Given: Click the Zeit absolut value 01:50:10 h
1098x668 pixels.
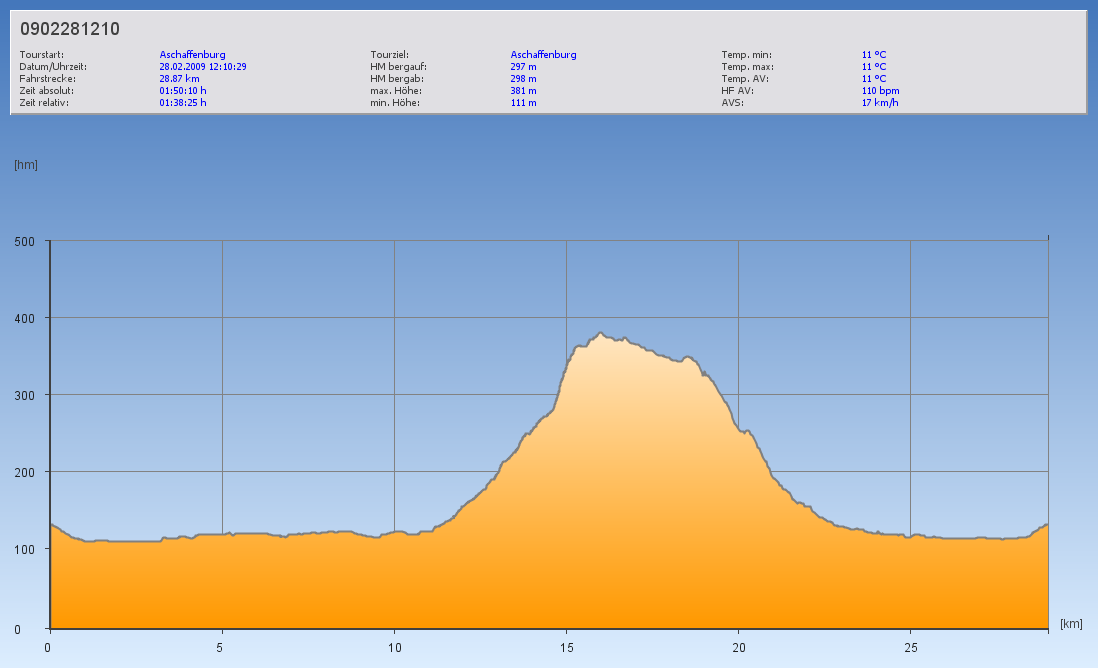Looking at the screenshot, I should [x=183, y=90].
